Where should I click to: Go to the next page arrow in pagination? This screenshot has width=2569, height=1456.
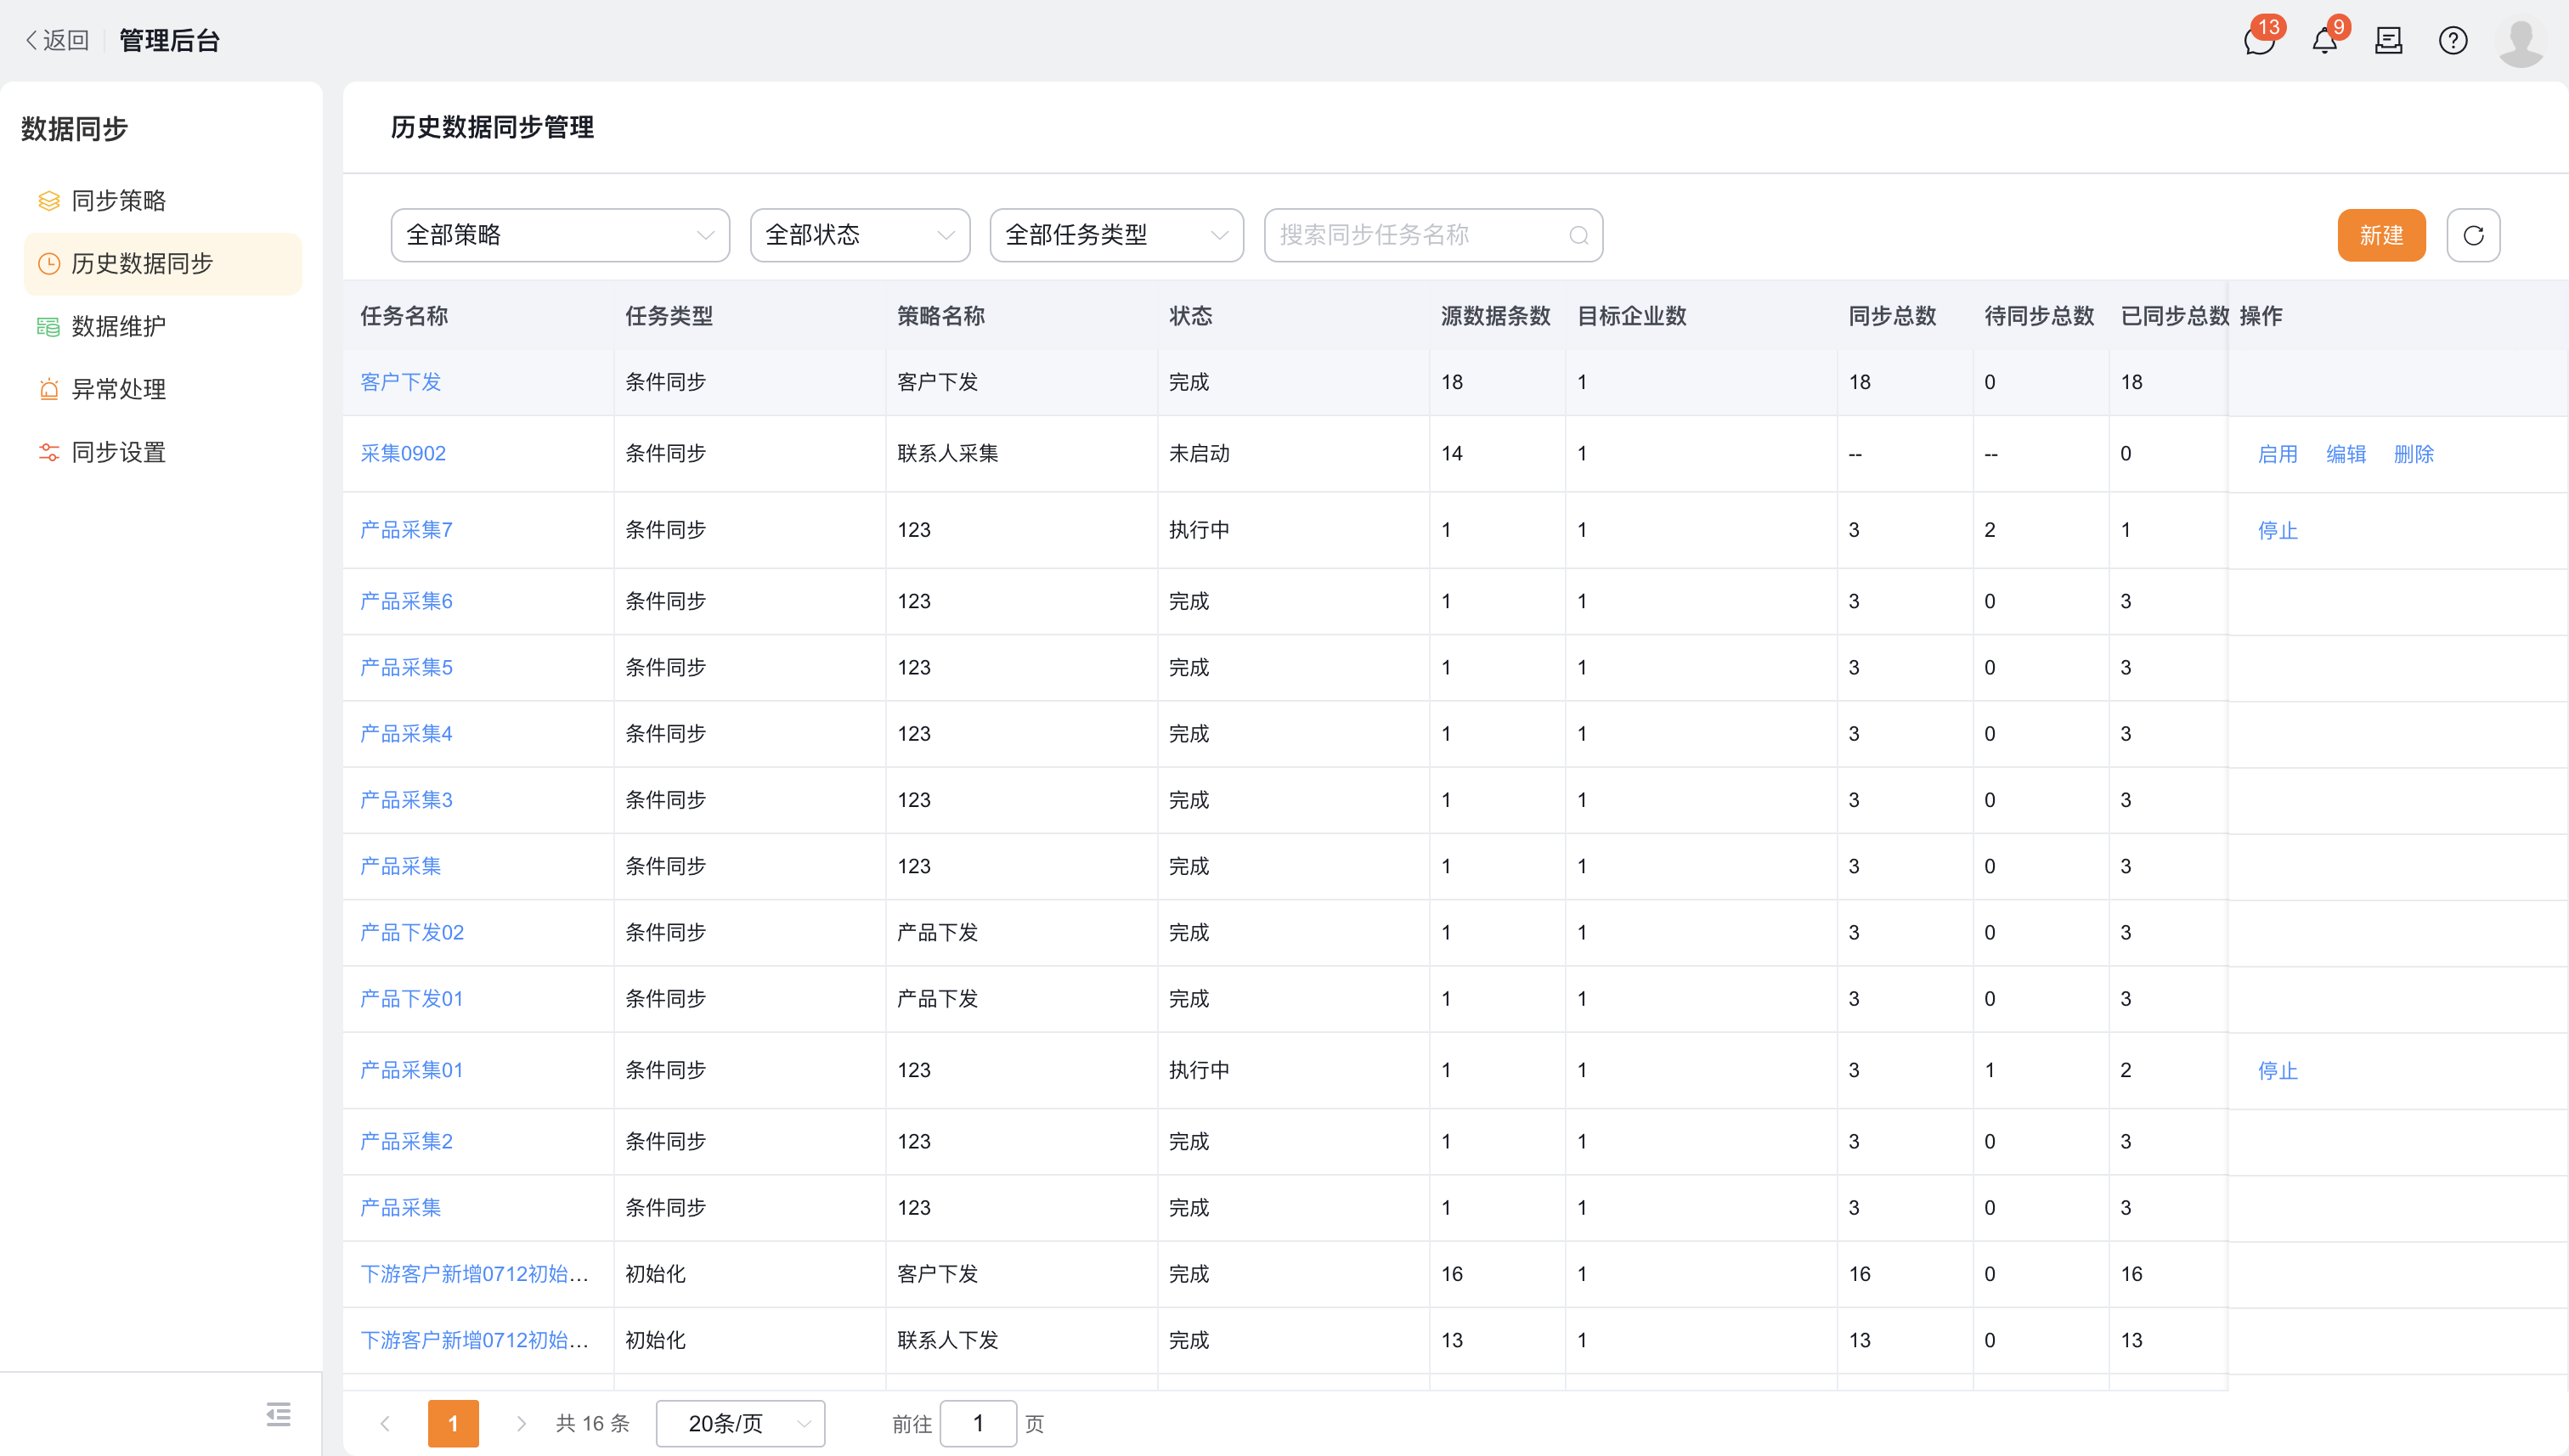tap(520, 1423)
